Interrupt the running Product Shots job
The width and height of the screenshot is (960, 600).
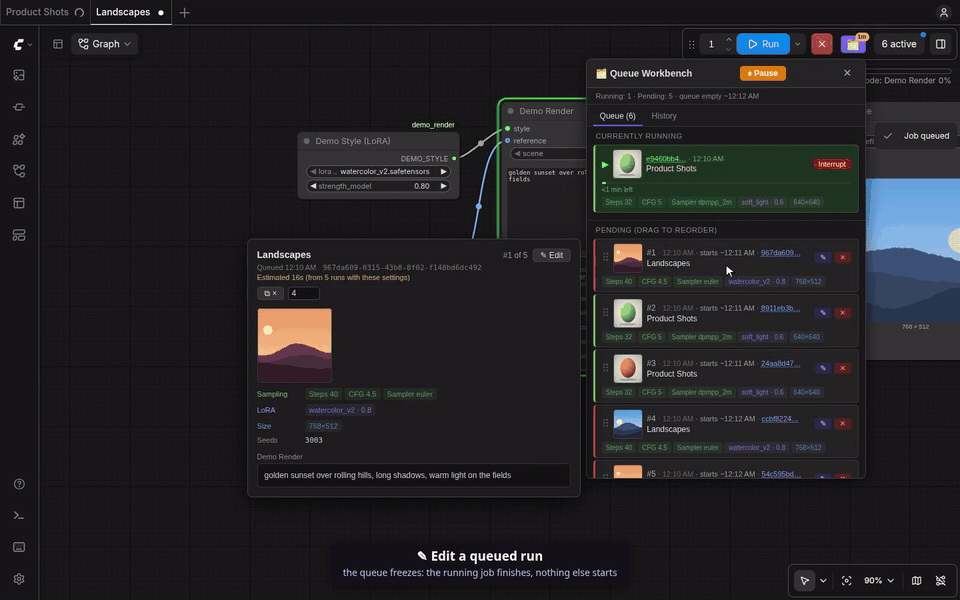(831, 164)
